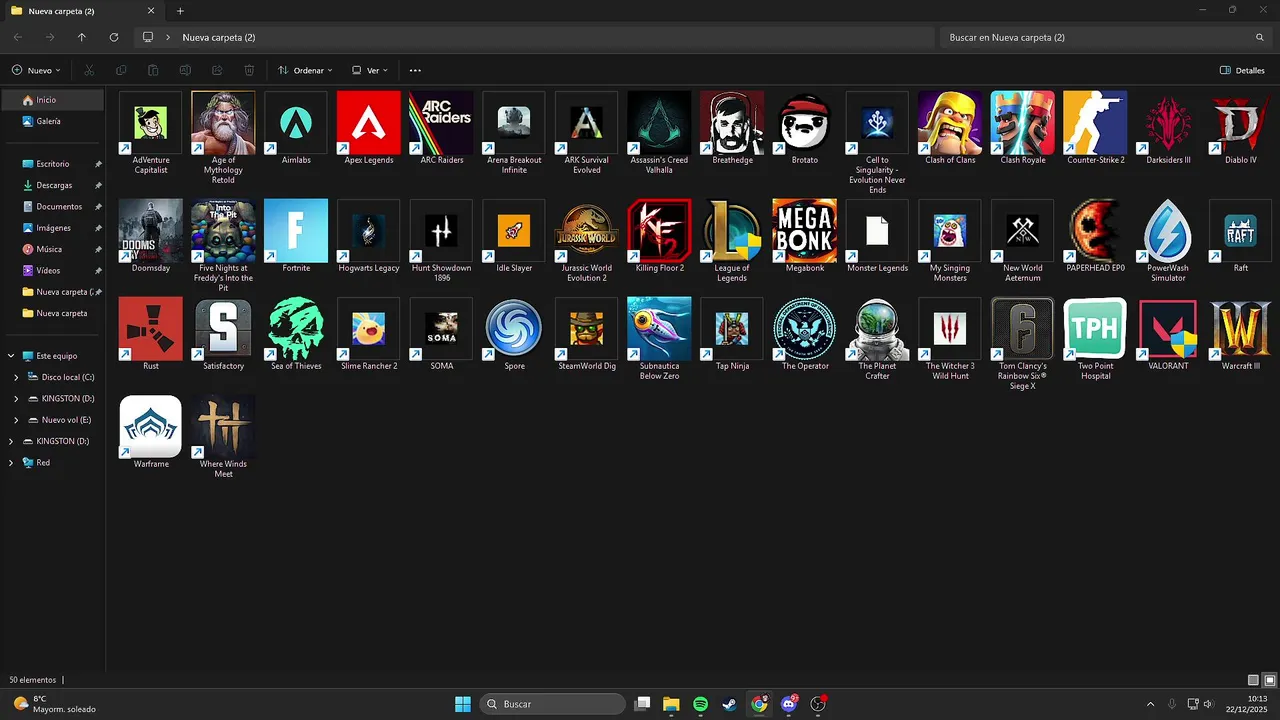Select the VALORANT shortcut
This screenshot has width=1280, height=720.
point(1168,329)
